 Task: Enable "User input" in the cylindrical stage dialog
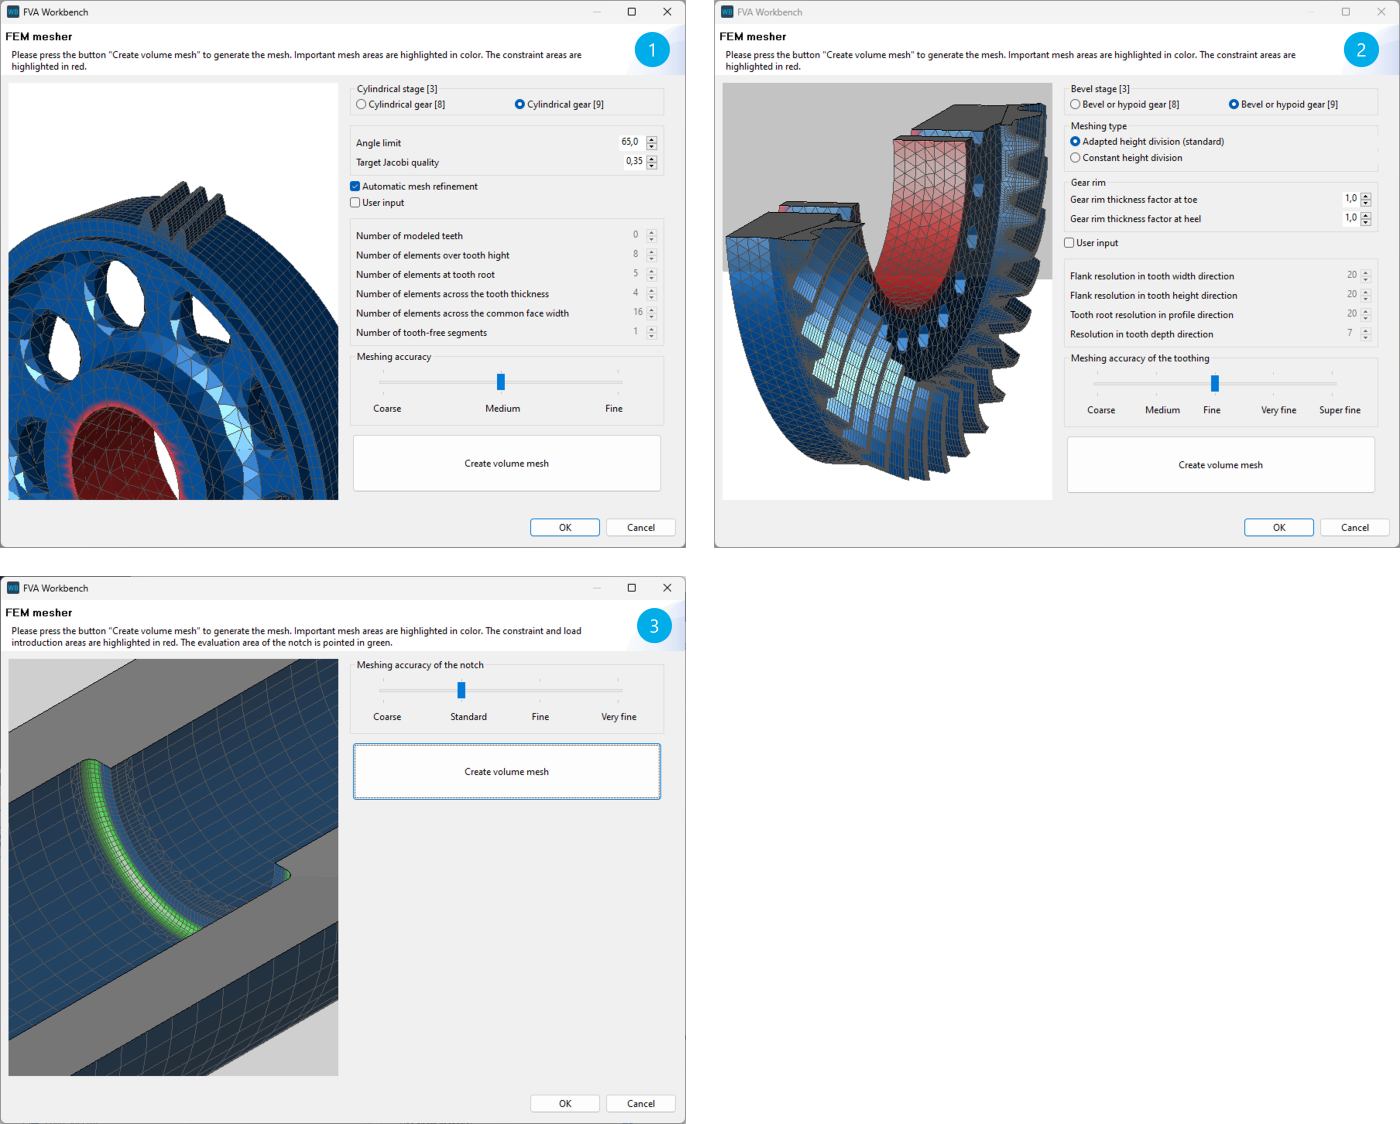click(355, 202)
